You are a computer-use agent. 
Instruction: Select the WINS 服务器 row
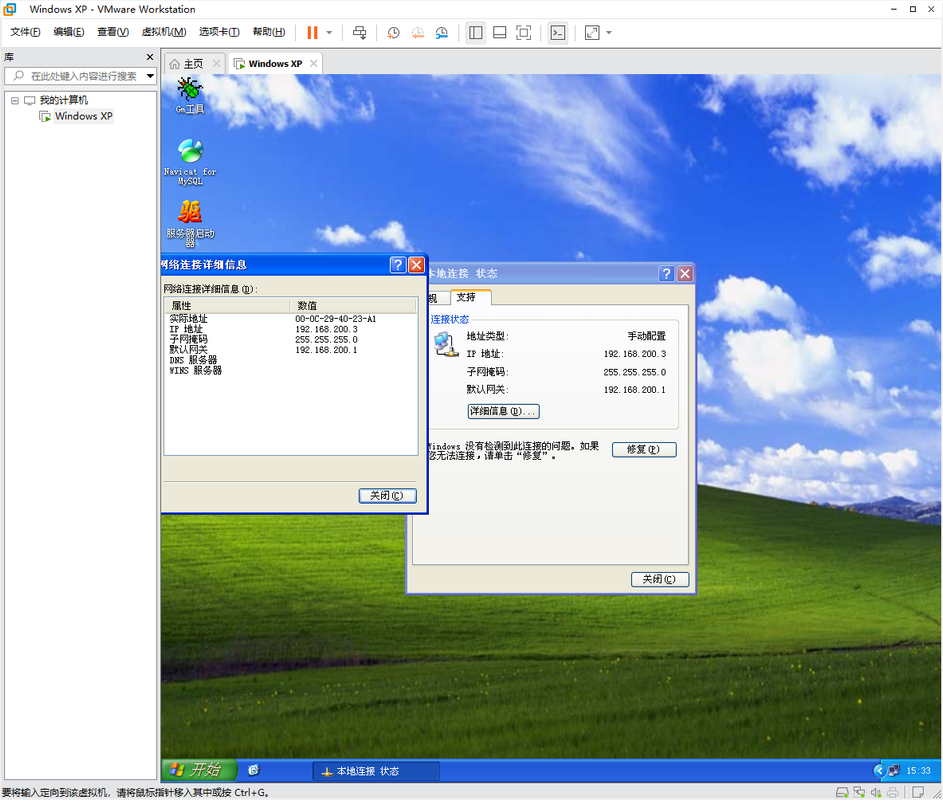290,371
